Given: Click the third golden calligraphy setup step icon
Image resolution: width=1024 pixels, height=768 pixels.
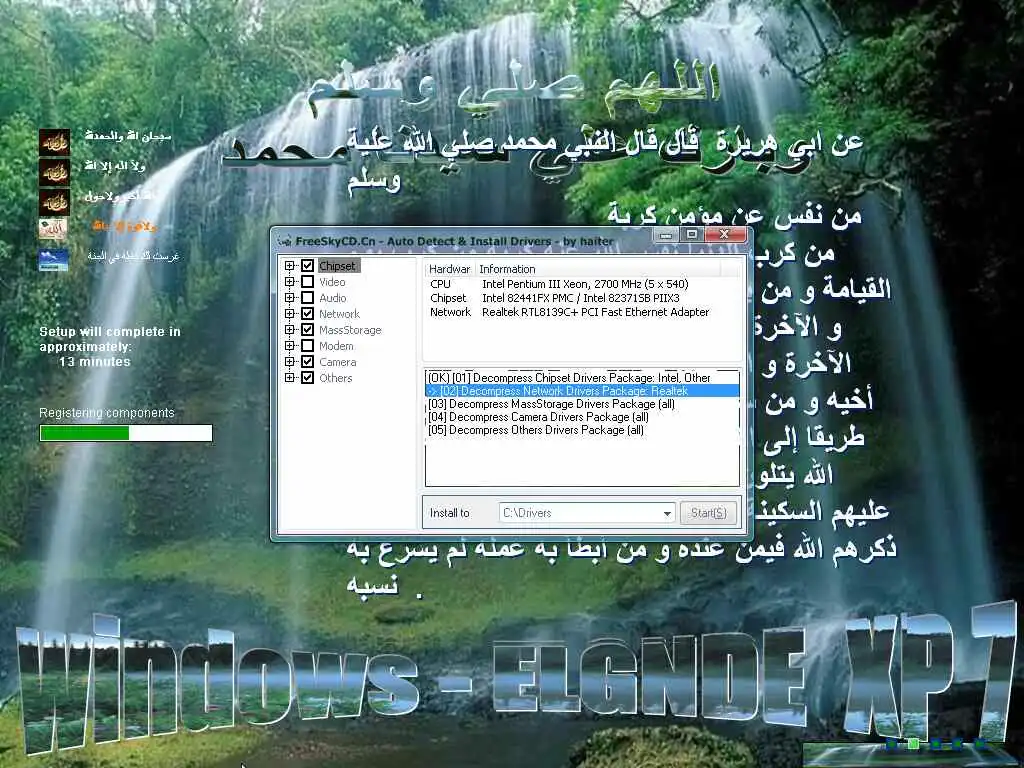Looking at the screenshot, I should [54, 202].
